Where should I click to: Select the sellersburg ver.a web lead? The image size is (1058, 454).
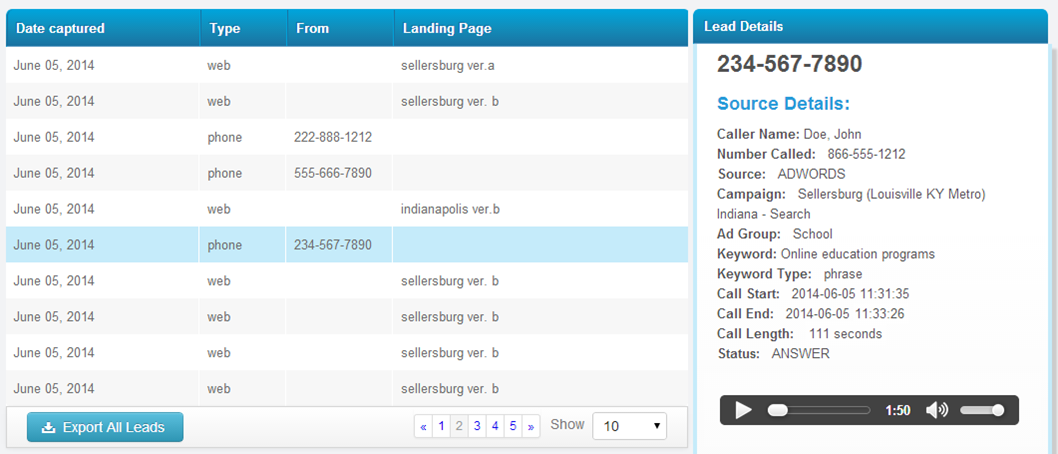[x=347, y=65]
